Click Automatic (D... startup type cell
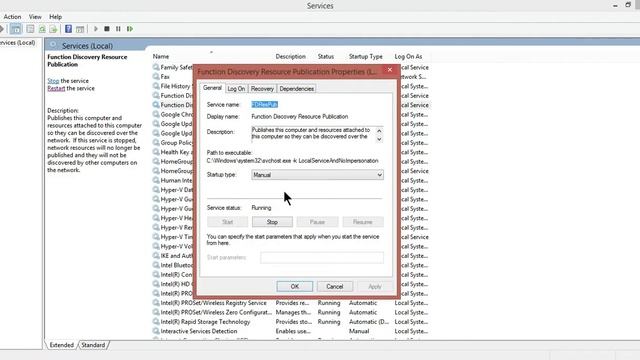 coord(369,322)
